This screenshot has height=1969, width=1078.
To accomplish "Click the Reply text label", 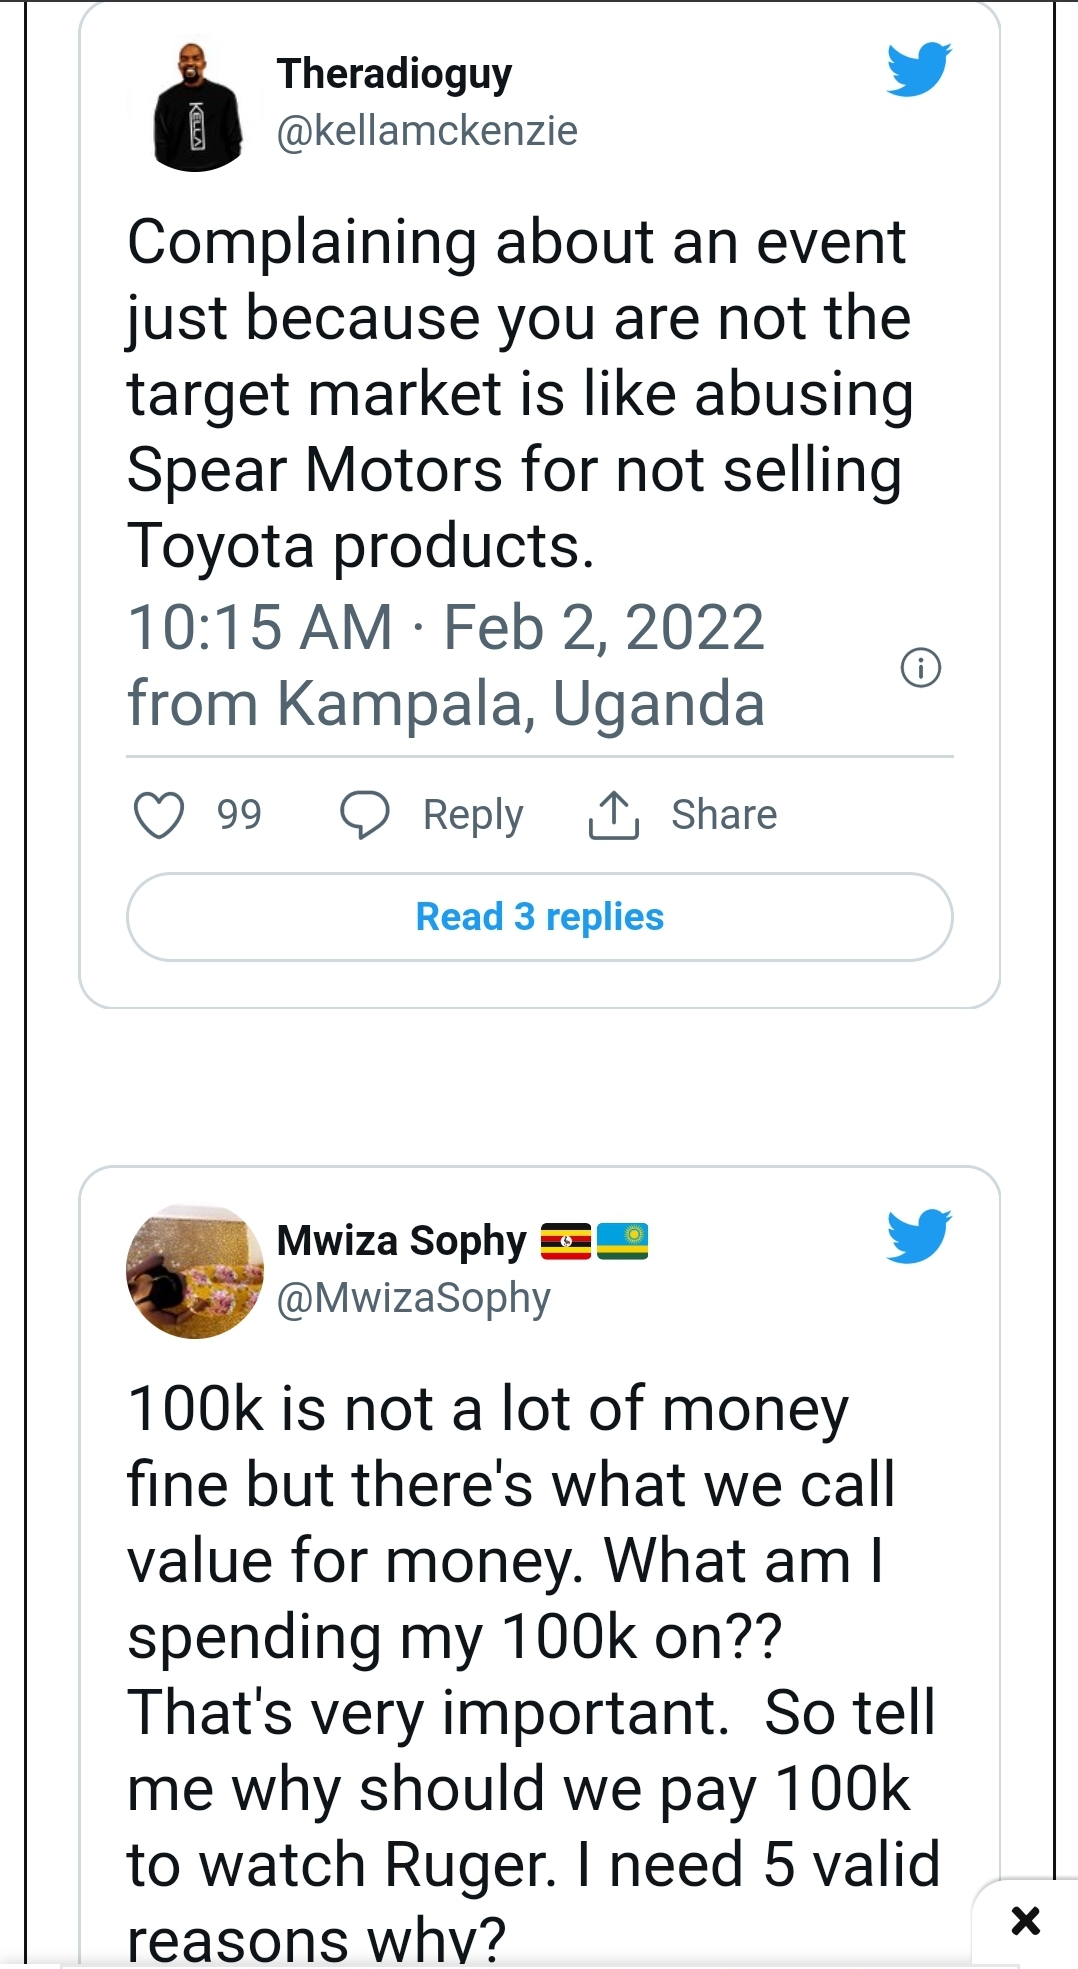I will point(473,815).
